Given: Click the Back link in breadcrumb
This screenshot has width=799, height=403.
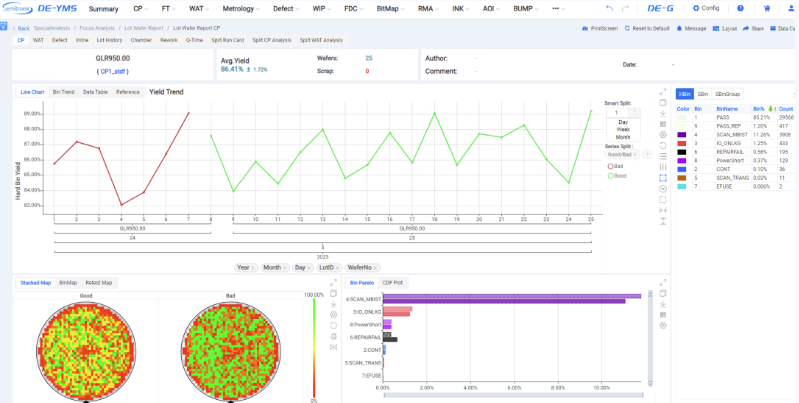Looking at the screenshot, I should [x=22, y=29].
